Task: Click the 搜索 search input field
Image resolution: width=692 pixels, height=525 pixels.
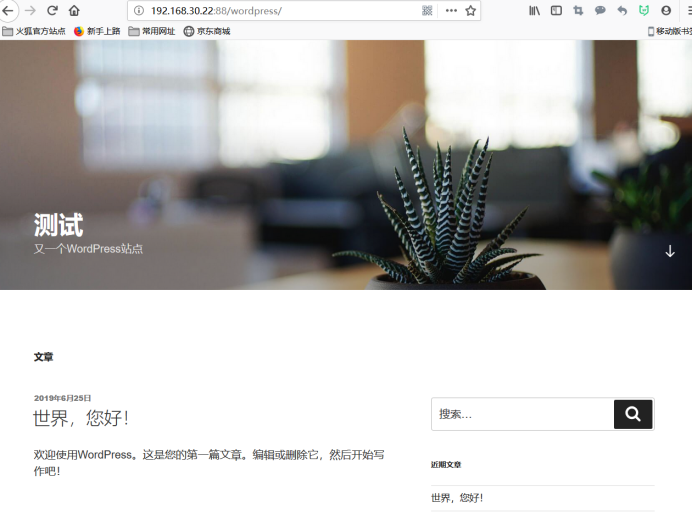Action: (523, 414)
